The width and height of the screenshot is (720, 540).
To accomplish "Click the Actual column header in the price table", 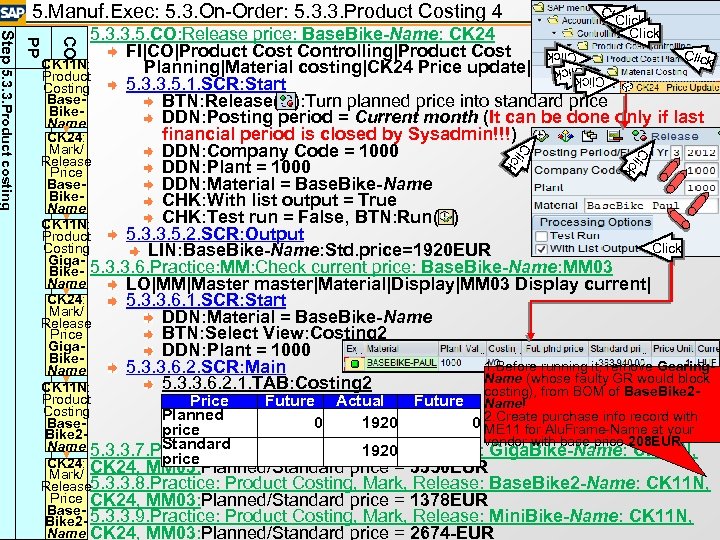I will pyautogui.click(x=360, y=401).
